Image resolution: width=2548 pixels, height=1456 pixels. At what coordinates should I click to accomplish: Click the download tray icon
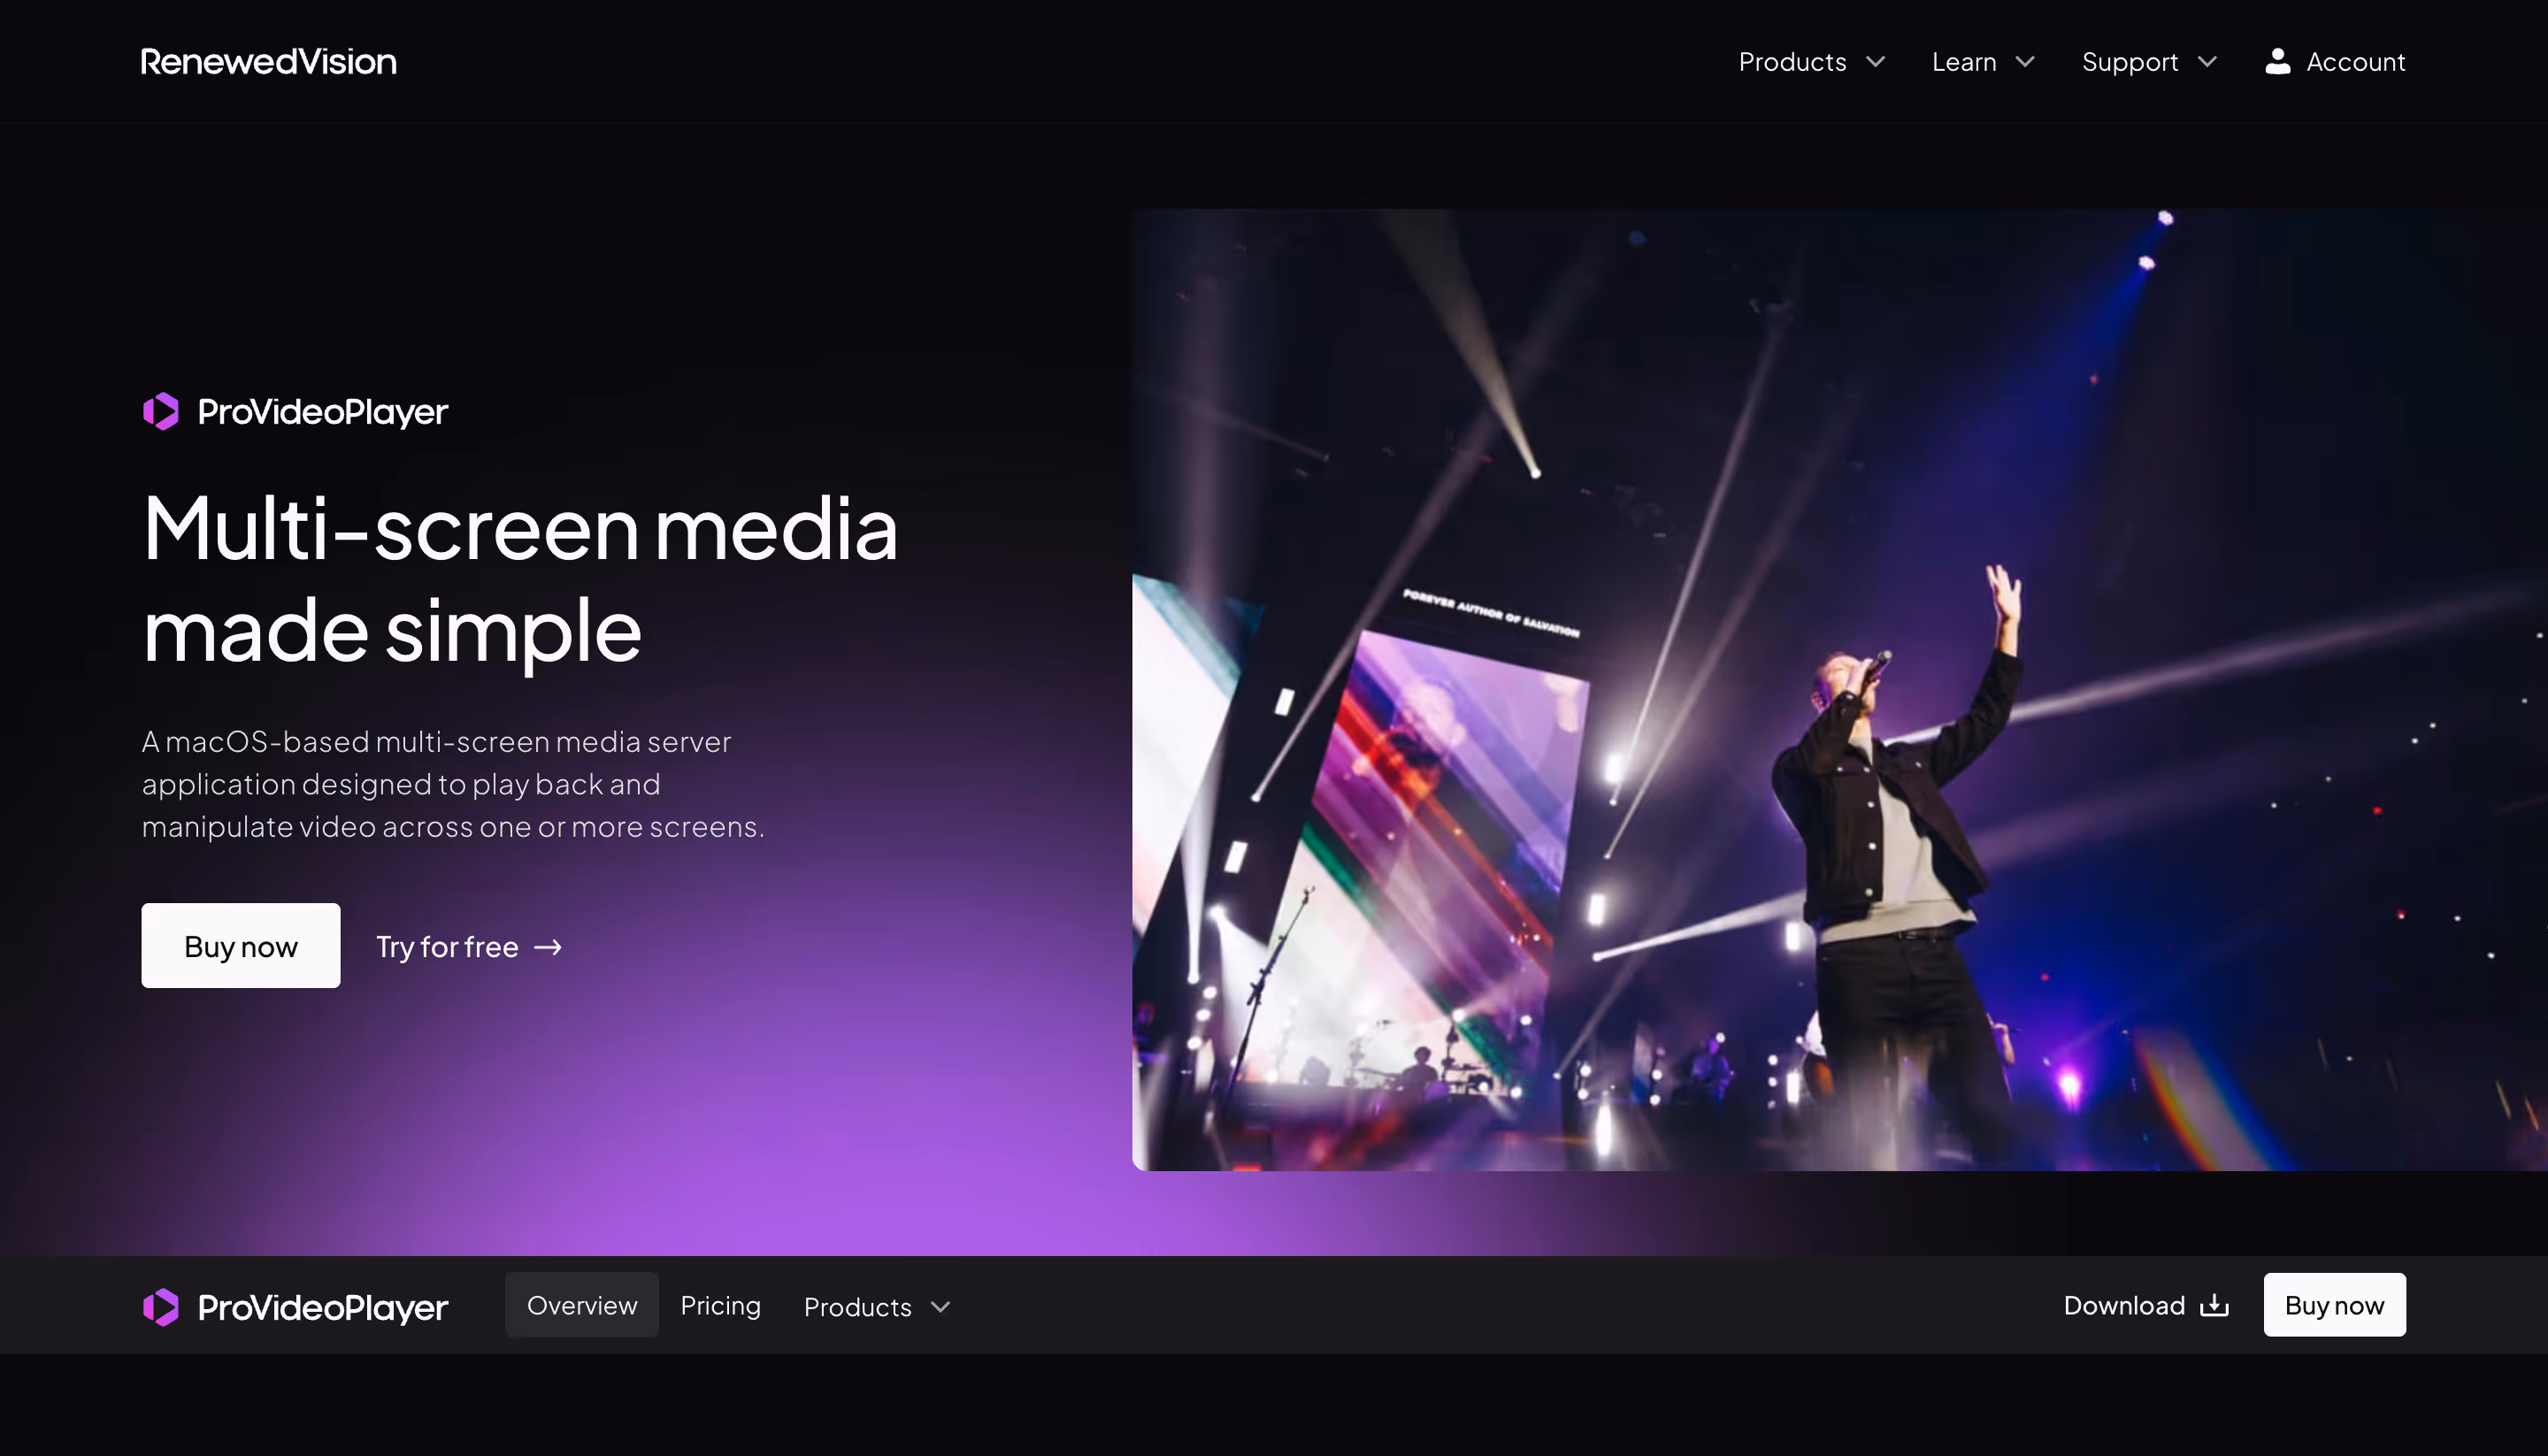[2214, 1305]
